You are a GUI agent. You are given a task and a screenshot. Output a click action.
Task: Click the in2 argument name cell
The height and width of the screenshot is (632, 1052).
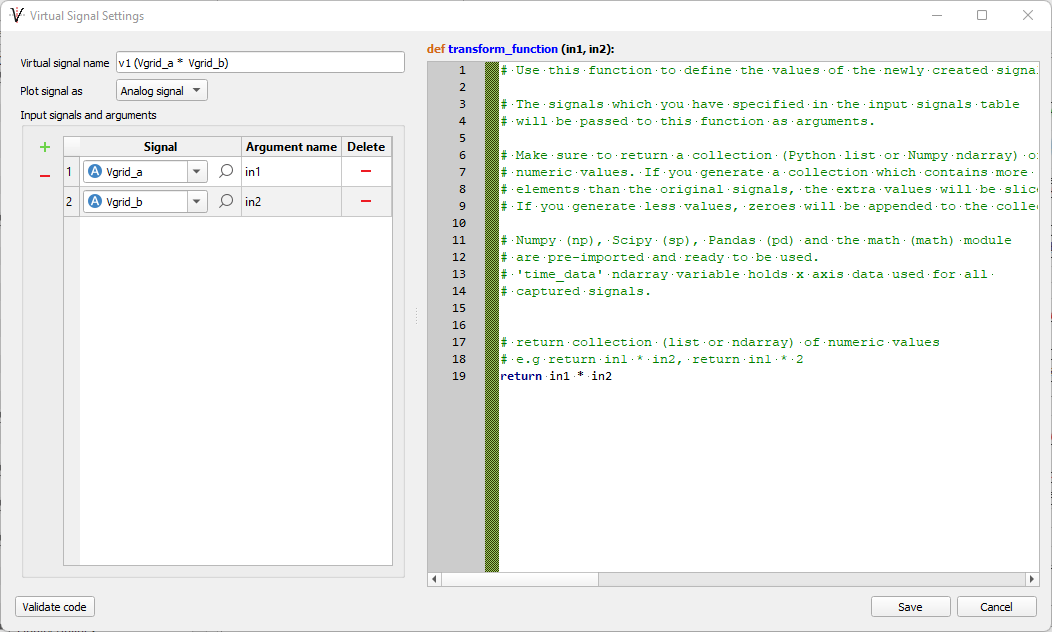(x=290, y=201)
